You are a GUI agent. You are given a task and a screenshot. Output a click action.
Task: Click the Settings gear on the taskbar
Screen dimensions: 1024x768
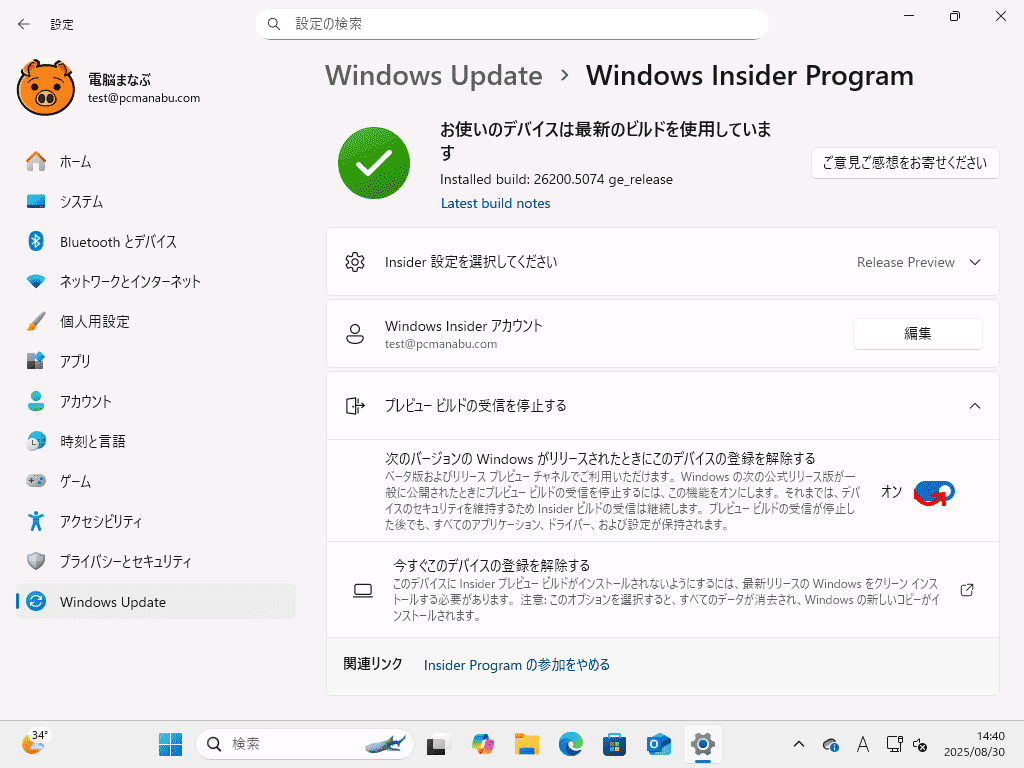(703, 744)
